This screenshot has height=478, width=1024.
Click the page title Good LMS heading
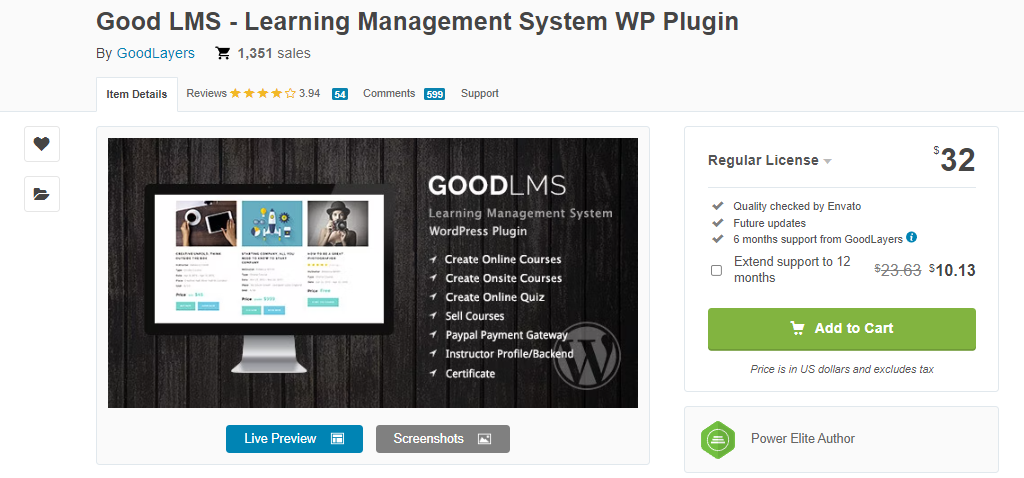[417, 22]
